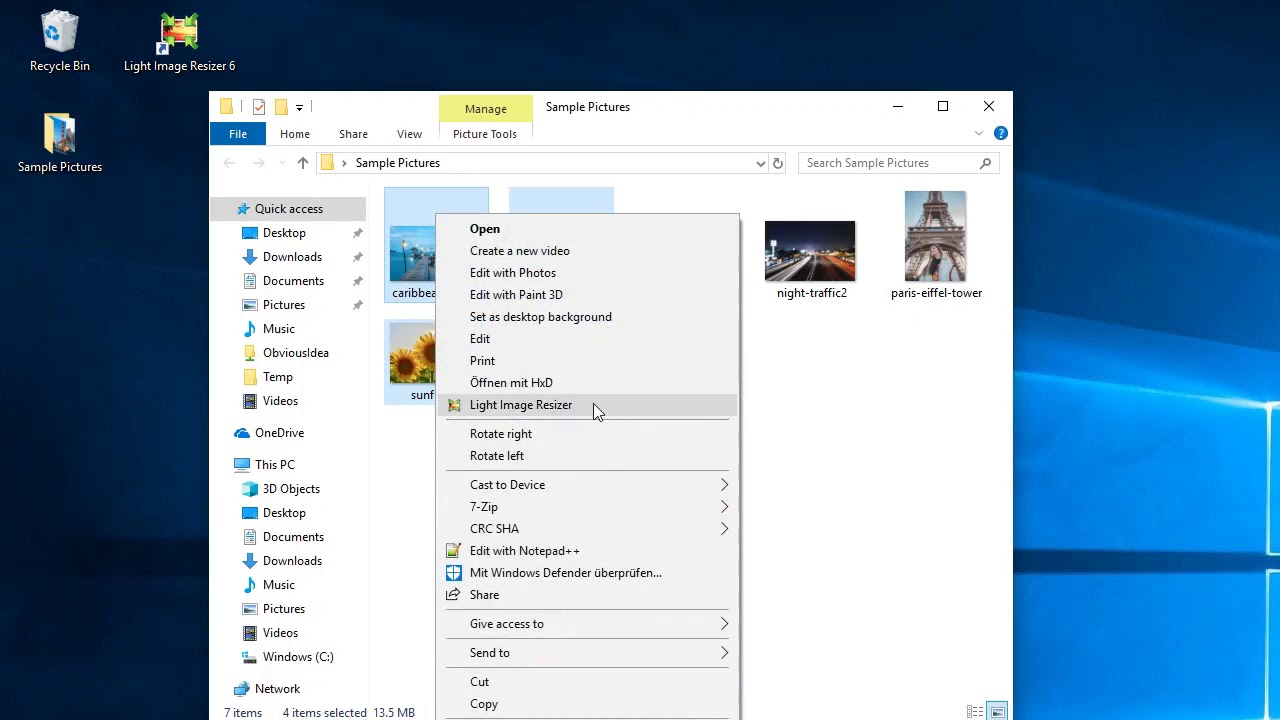
Task: Choose Mit Windows Defender überprüfen option
Action: [565, 573]
